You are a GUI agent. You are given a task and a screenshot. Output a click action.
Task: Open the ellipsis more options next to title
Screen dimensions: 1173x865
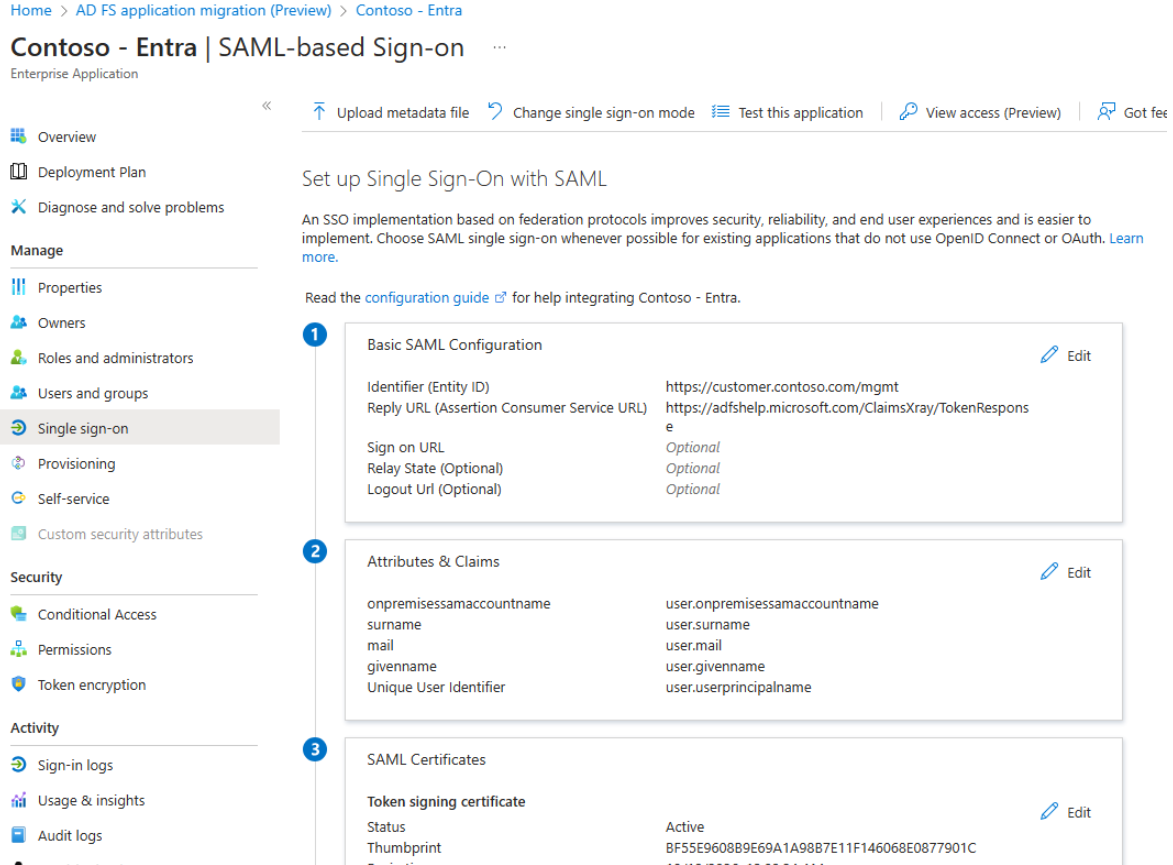tap(500, 48)
